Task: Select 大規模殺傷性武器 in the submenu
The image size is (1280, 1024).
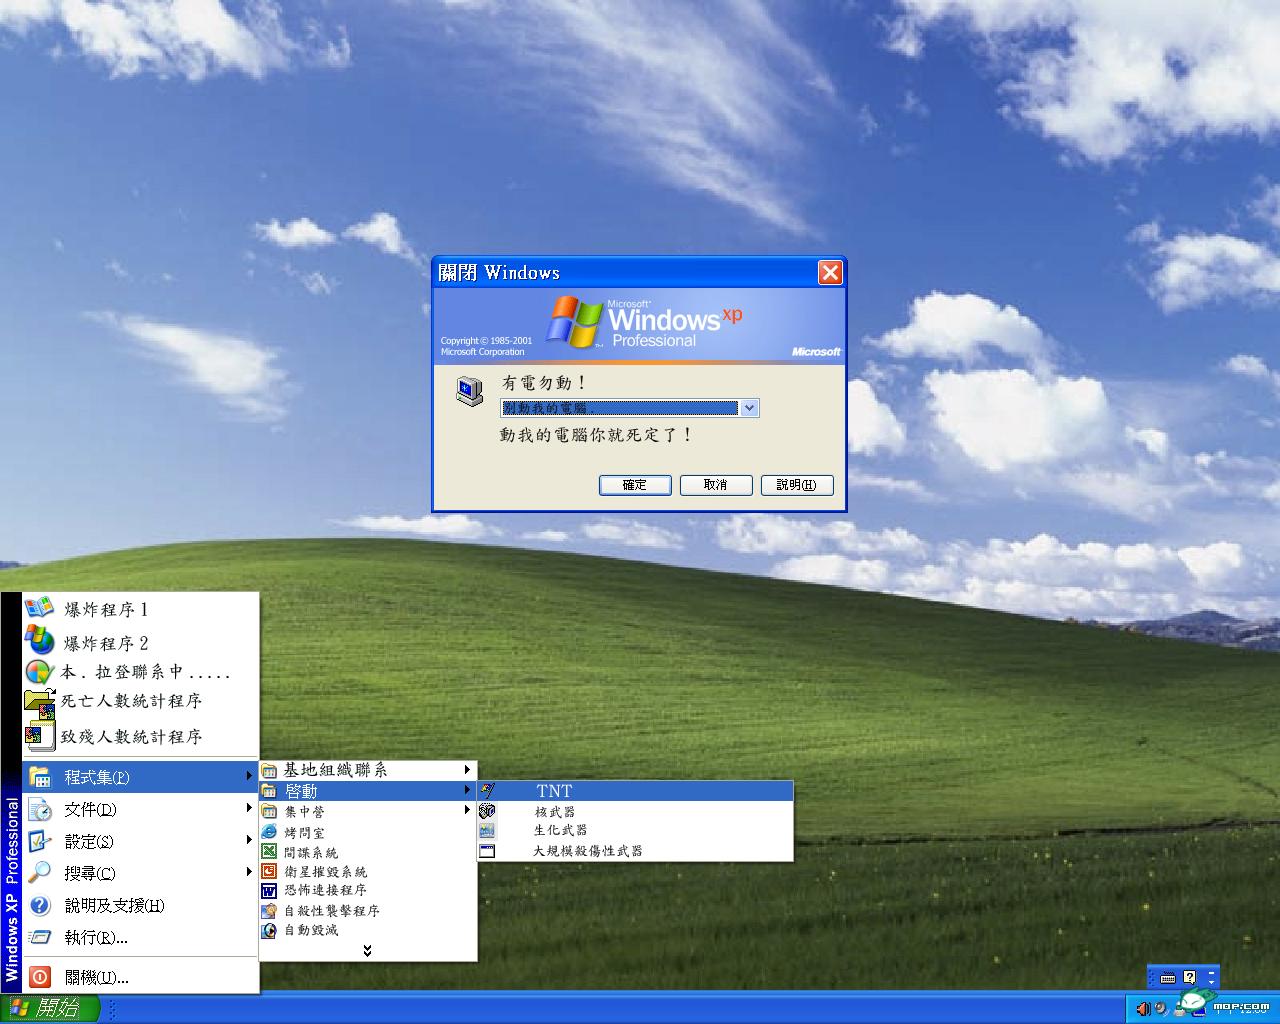Action: point(635,851)
